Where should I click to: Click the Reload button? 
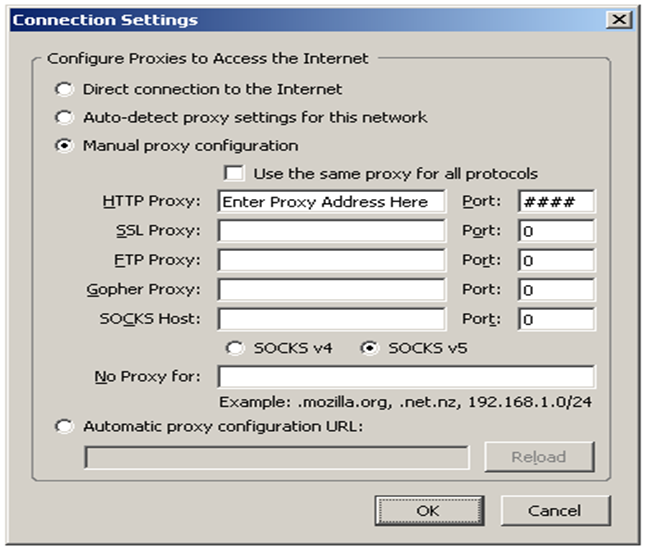(x=539, y=457)
